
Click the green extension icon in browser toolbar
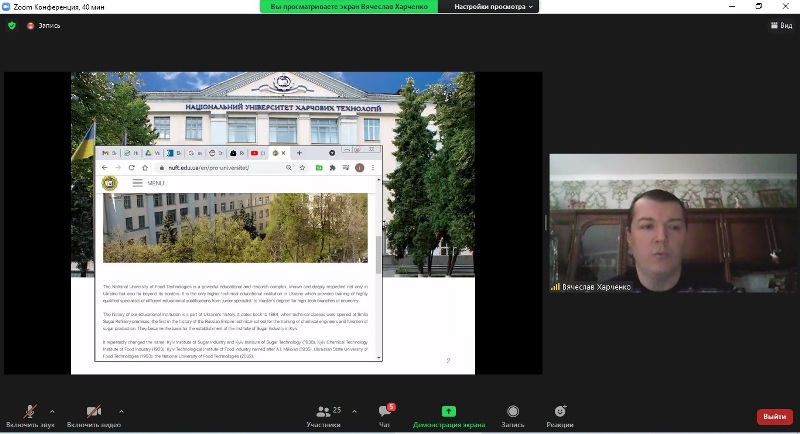click(319, 168)
